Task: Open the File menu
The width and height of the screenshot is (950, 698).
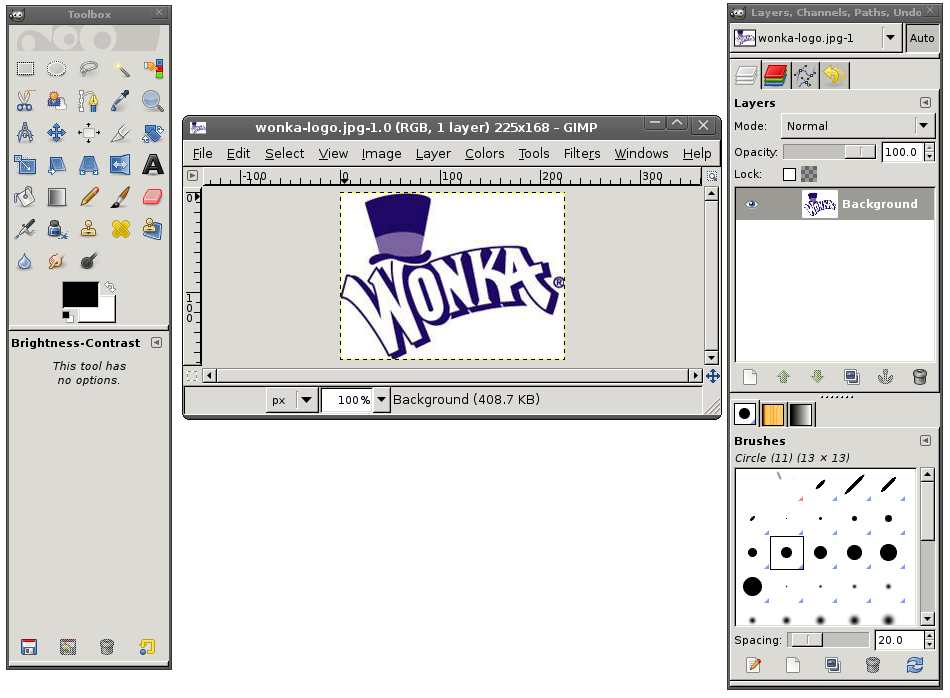Action: tap(202, 154)
